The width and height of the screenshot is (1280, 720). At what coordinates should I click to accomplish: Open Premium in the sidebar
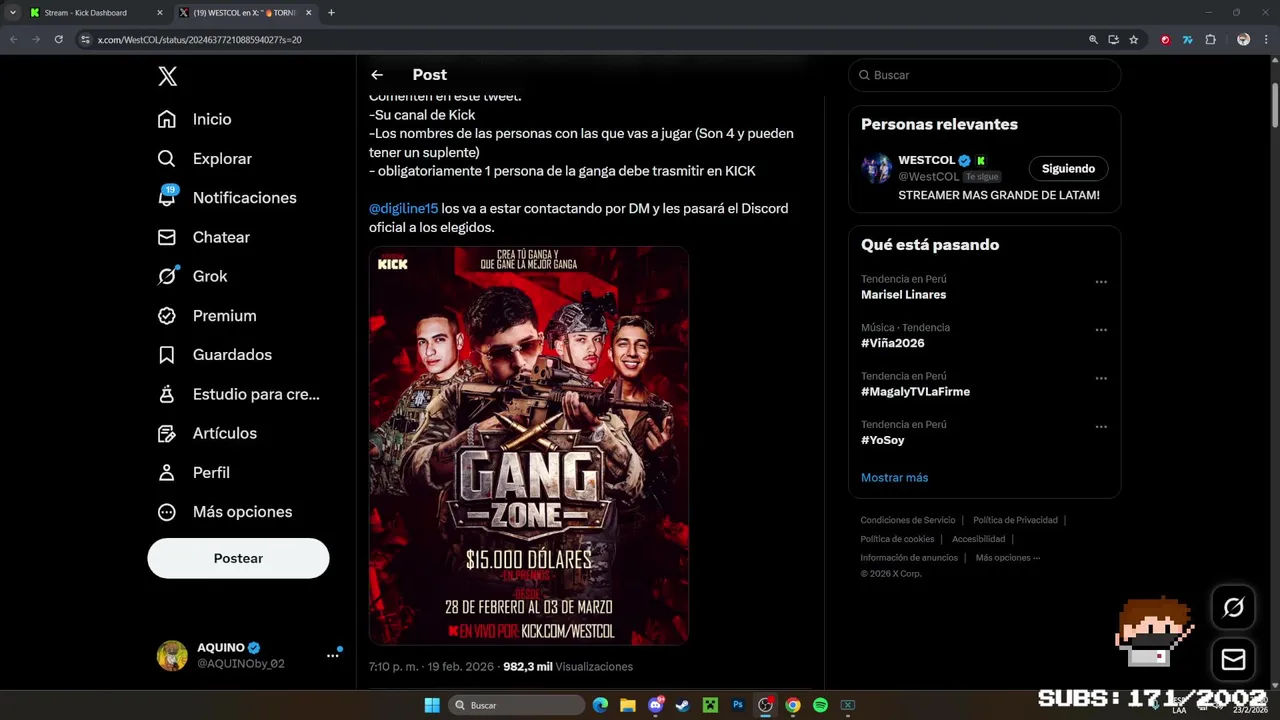207,316
